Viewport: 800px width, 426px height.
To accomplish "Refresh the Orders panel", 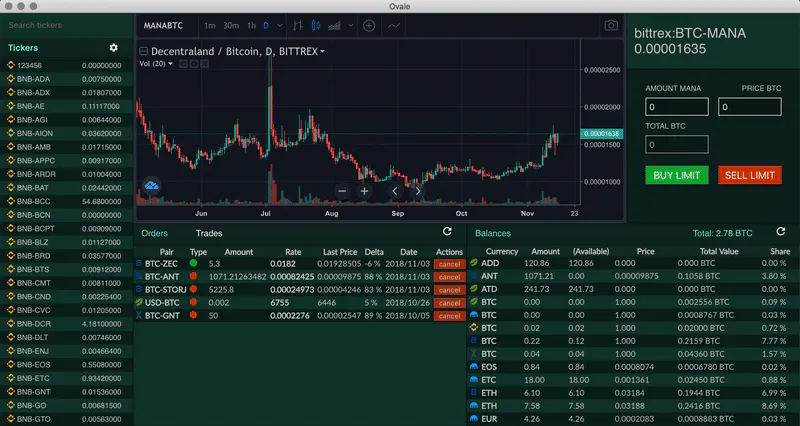I will point(447,232).
